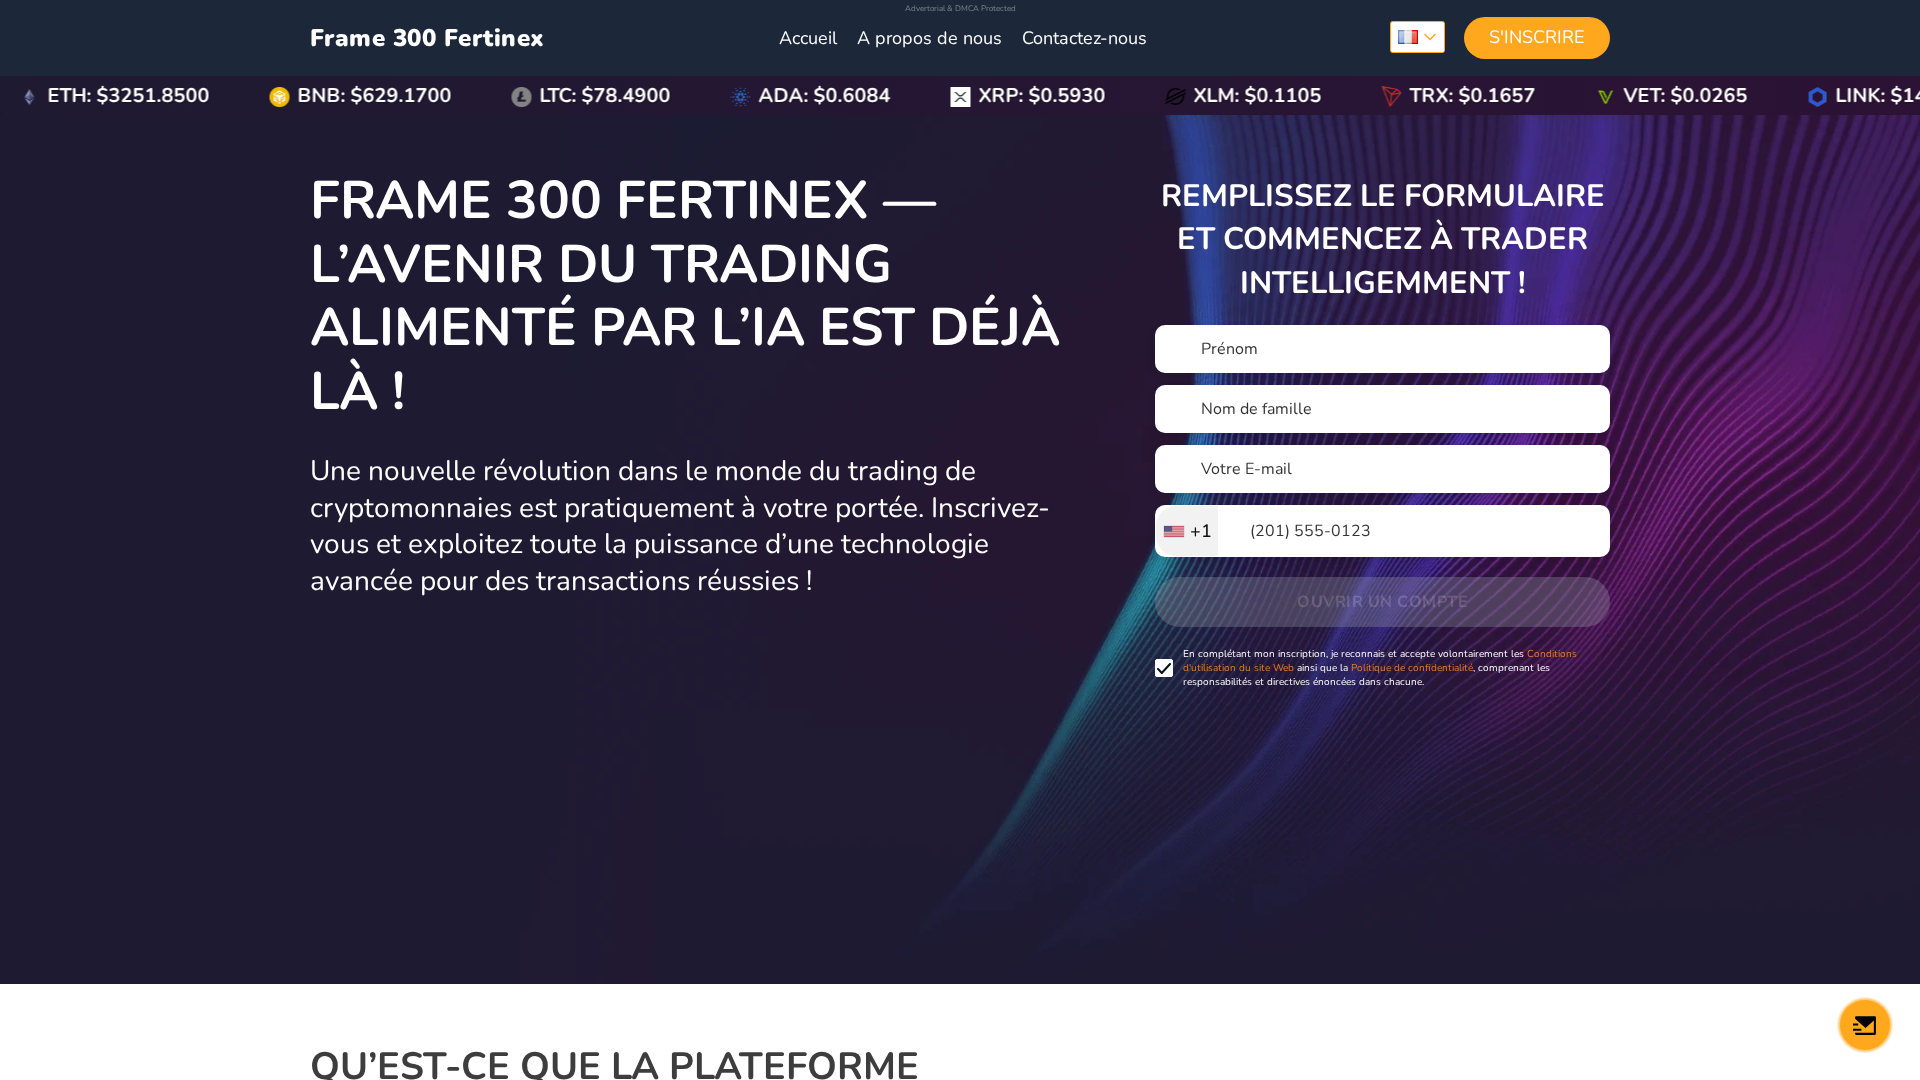Click the OUVRIR UN COMPTE button
Image resolution: width=1920 pixels, height=1080 pixels.
1382,602
